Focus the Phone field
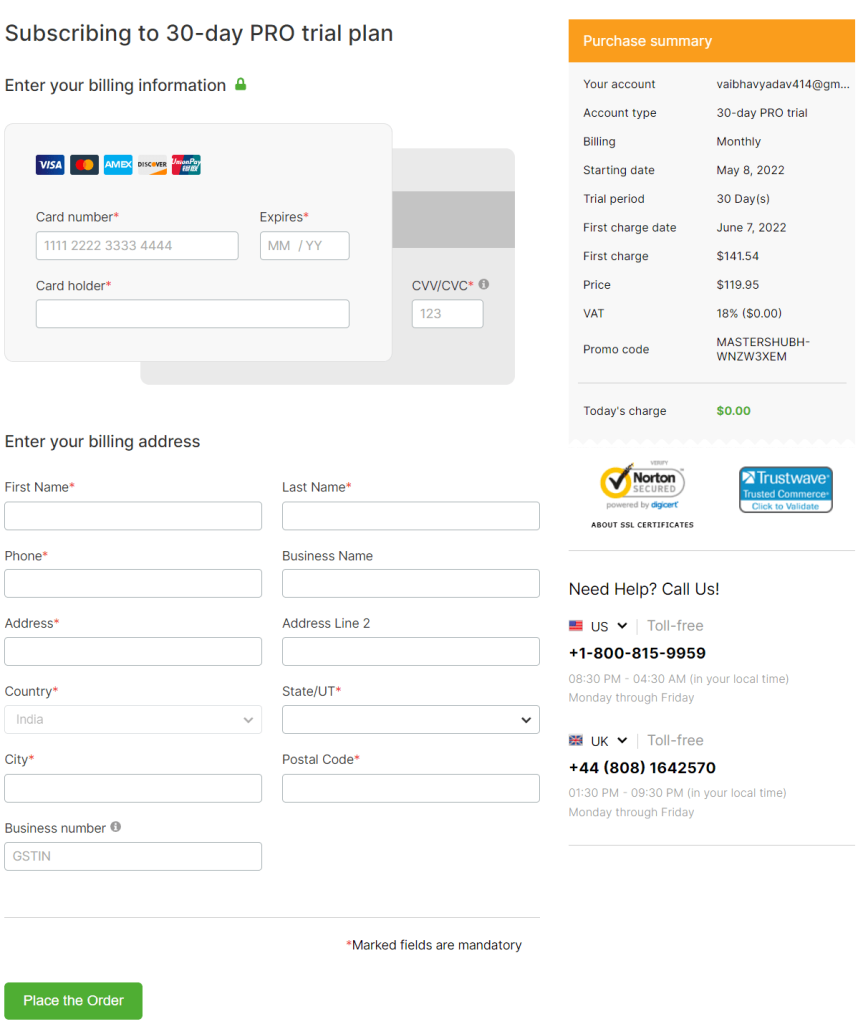This screenshot has height=1024, width=863. (x=133, y=583)
